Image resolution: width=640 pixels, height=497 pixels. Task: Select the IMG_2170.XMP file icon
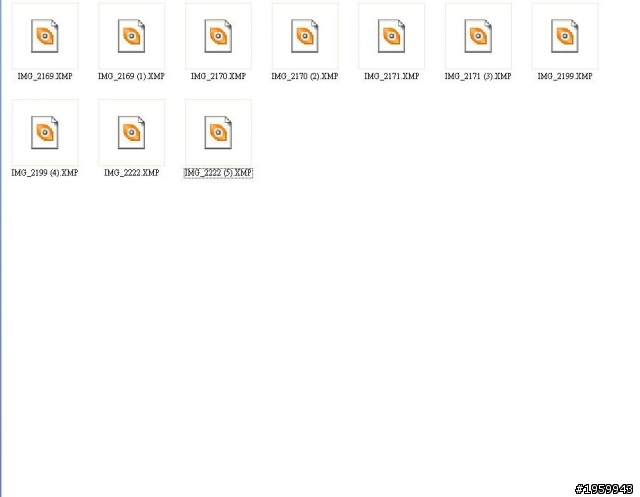218,36
